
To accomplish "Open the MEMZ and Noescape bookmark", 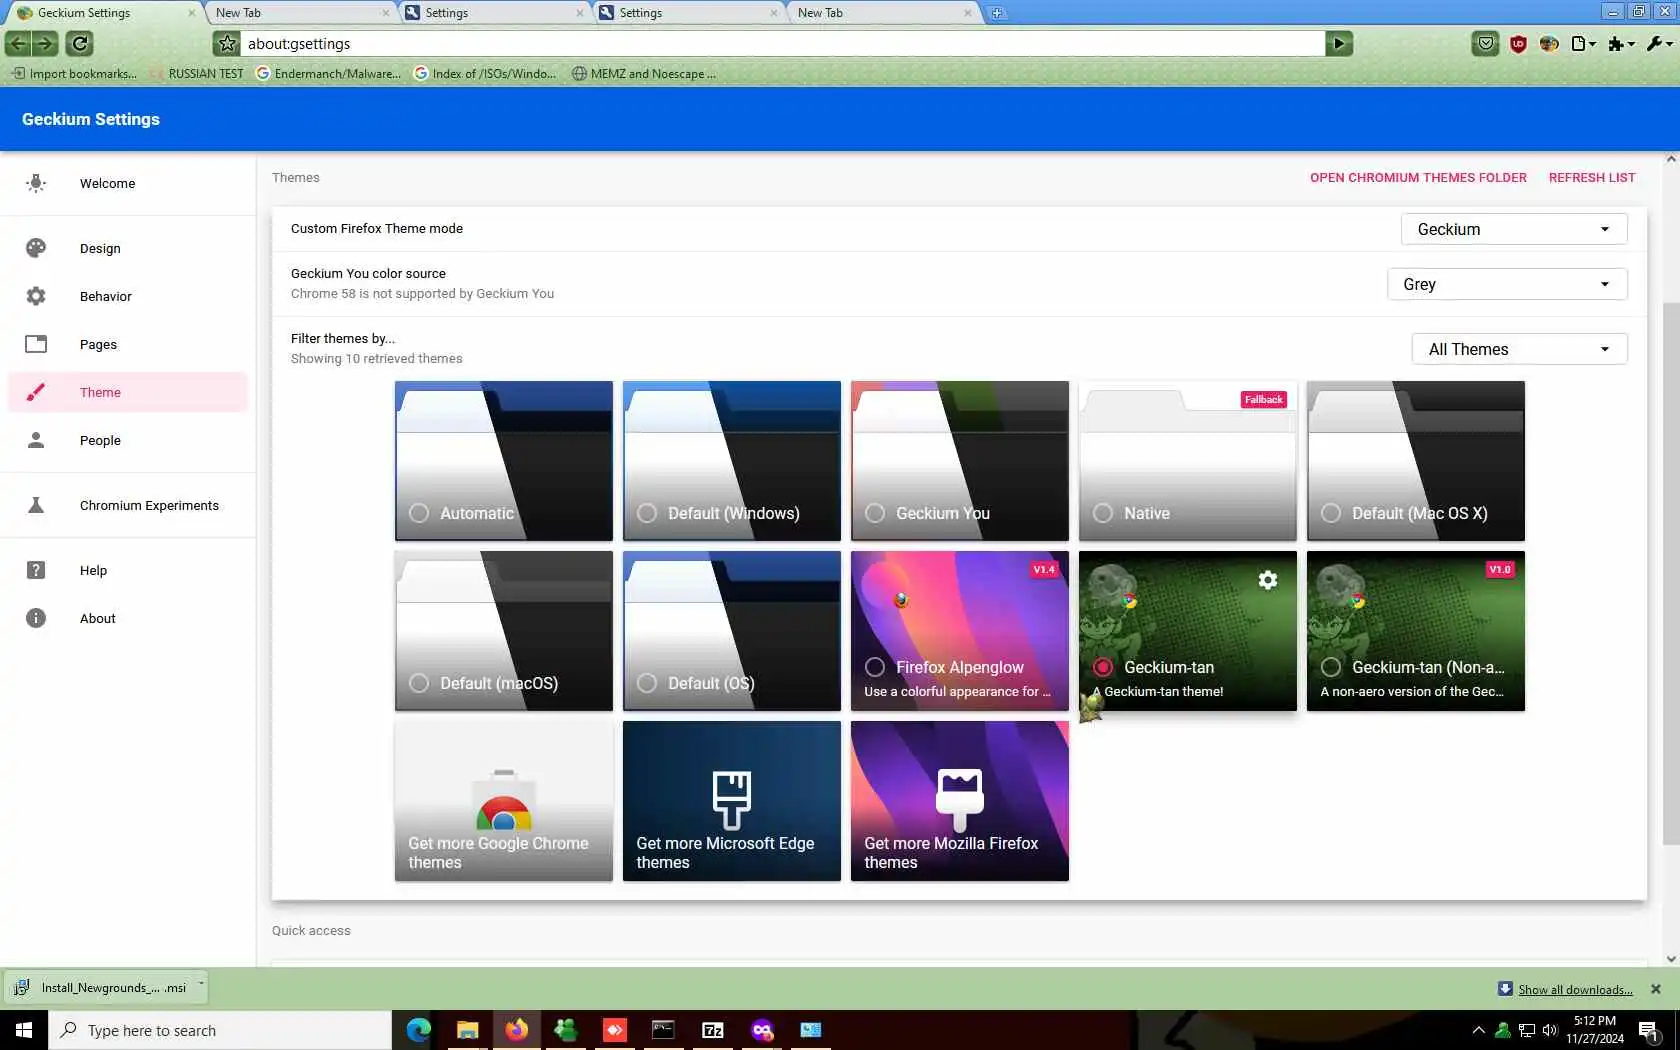I will point(644,73).
